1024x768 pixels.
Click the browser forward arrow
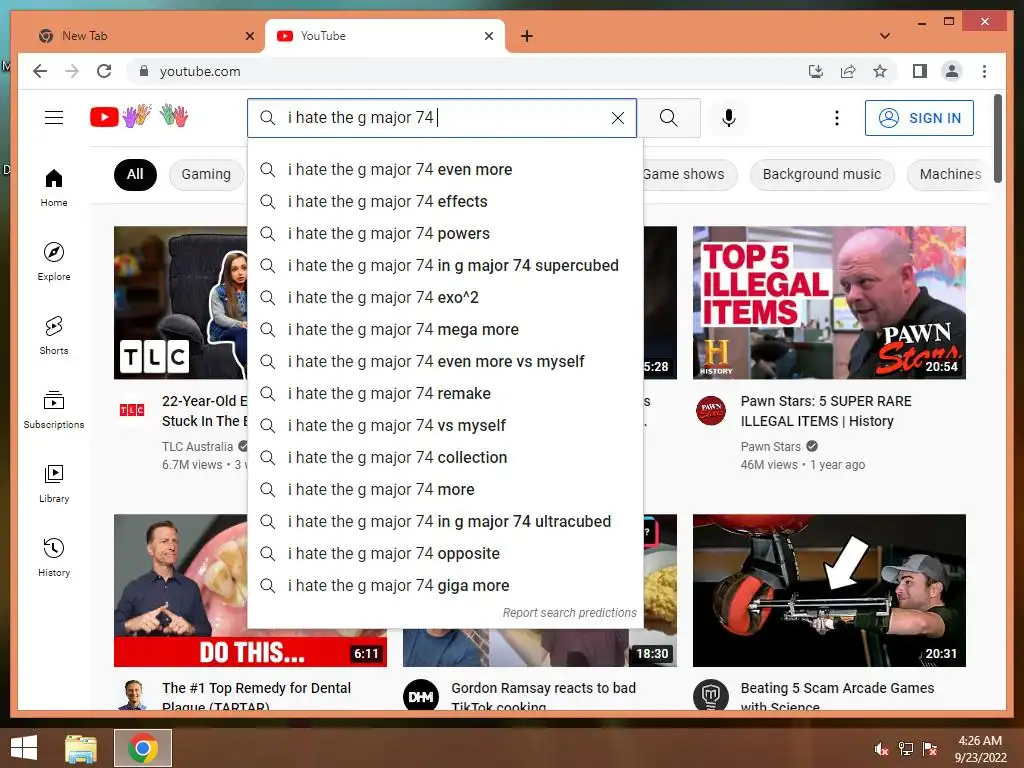[x=72, y=71]
